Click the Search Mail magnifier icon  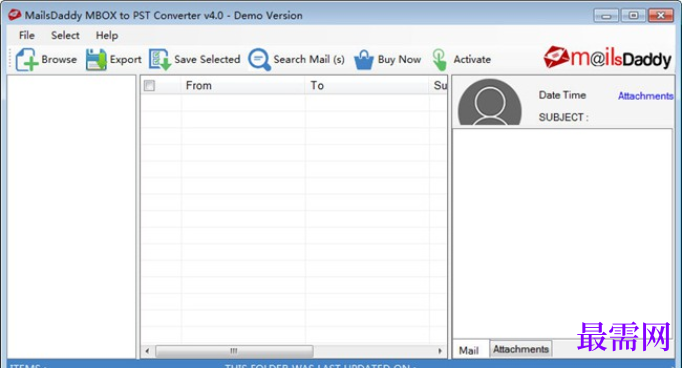pyautogui.click(x=259, y=59)
